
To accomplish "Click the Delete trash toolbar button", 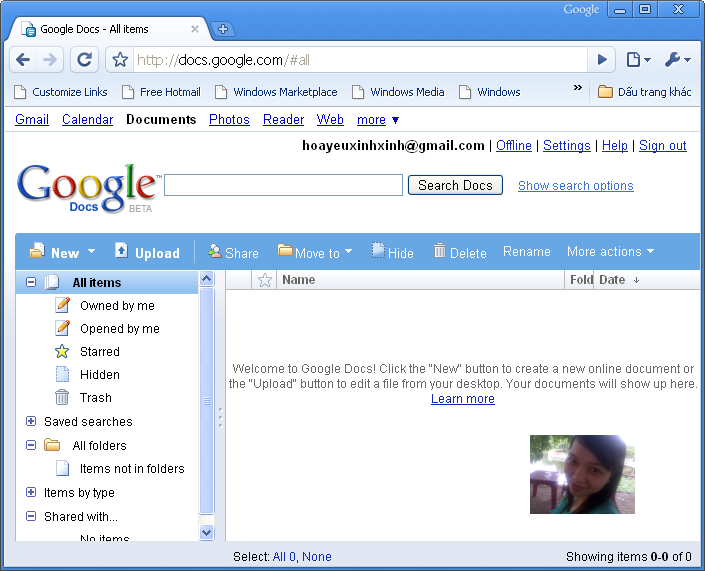I will [460, 252].
